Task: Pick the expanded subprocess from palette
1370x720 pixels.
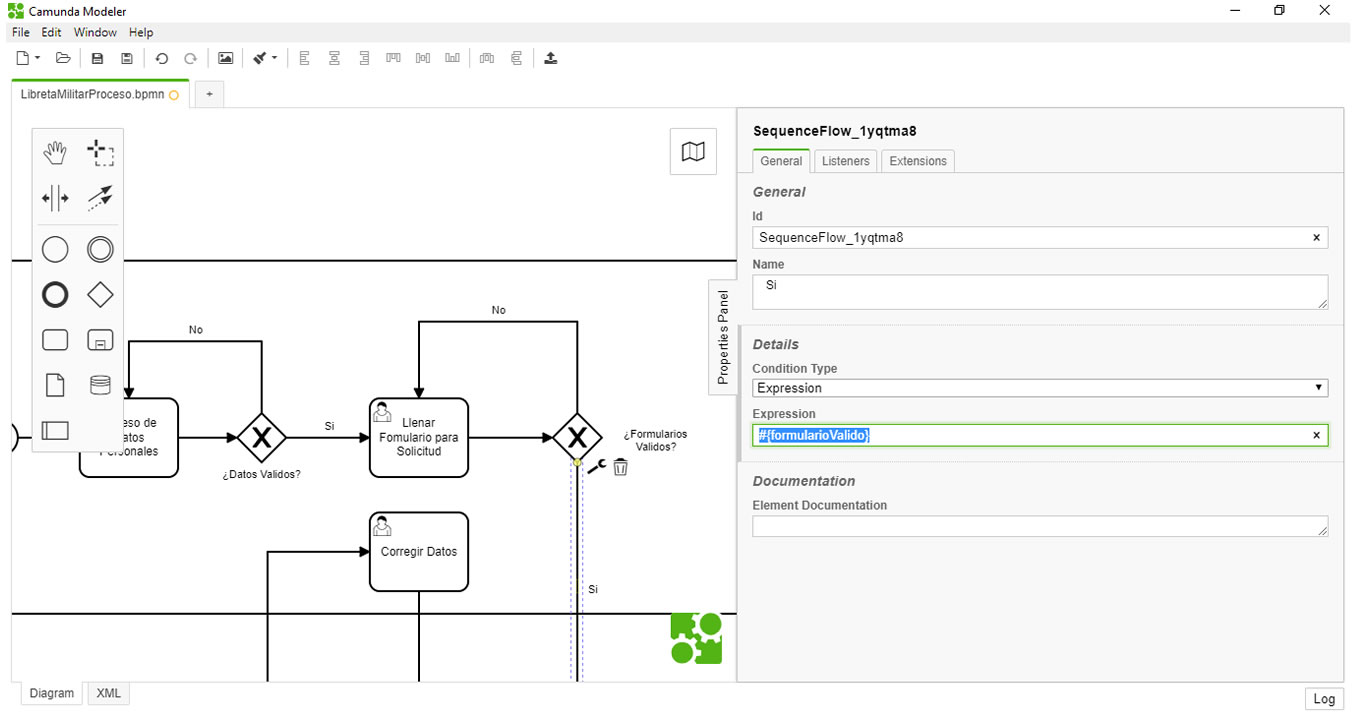Action: 100,340
